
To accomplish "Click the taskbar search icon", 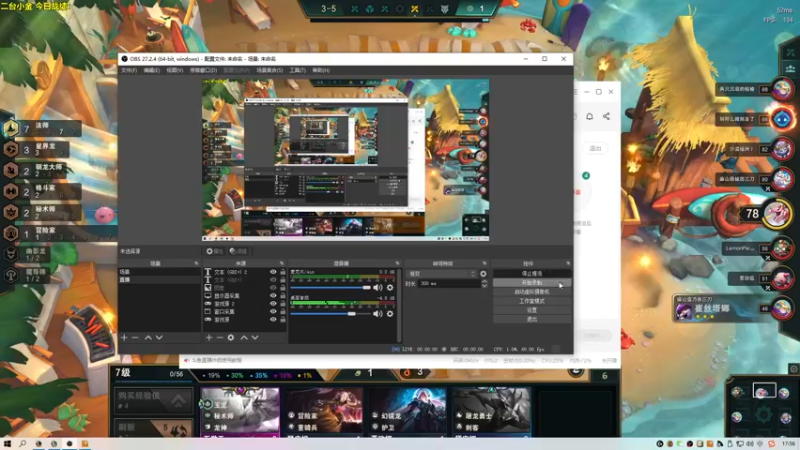I will tap(22, 444).
